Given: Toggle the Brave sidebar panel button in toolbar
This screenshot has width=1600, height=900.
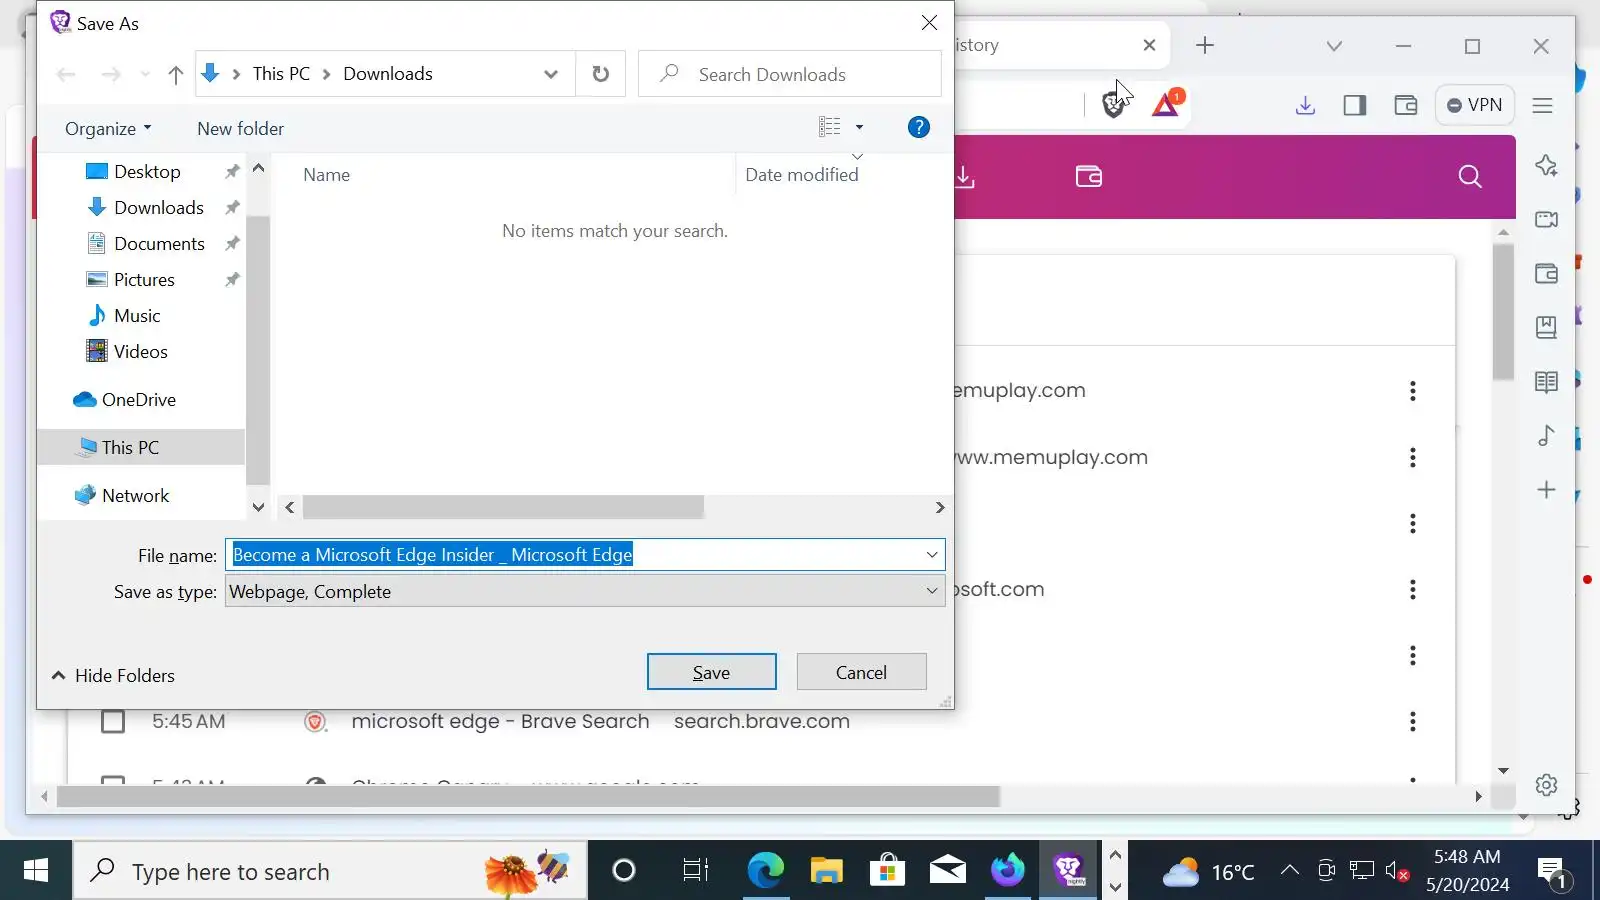Looking at the screenshot, I should pyautogui.click(x=1355, y=105).
